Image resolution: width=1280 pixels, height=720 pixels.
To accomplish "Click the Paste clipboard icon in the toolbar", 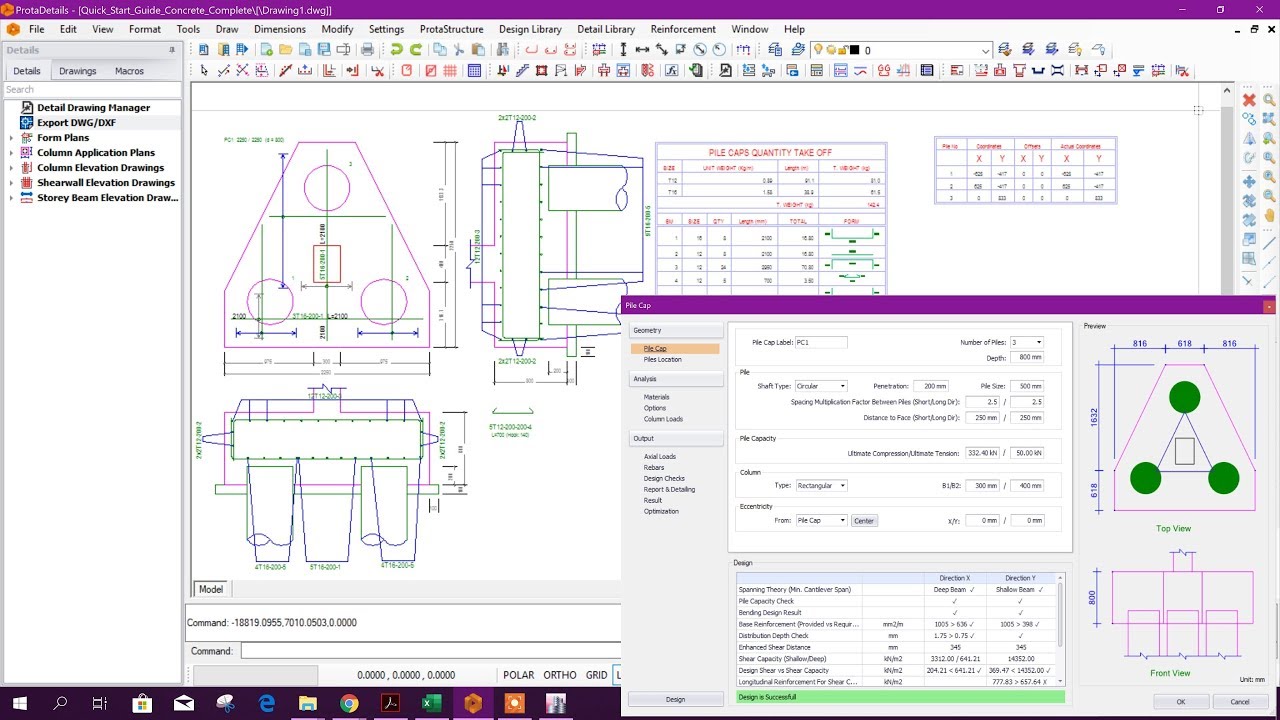I will [x=478, y=49].
